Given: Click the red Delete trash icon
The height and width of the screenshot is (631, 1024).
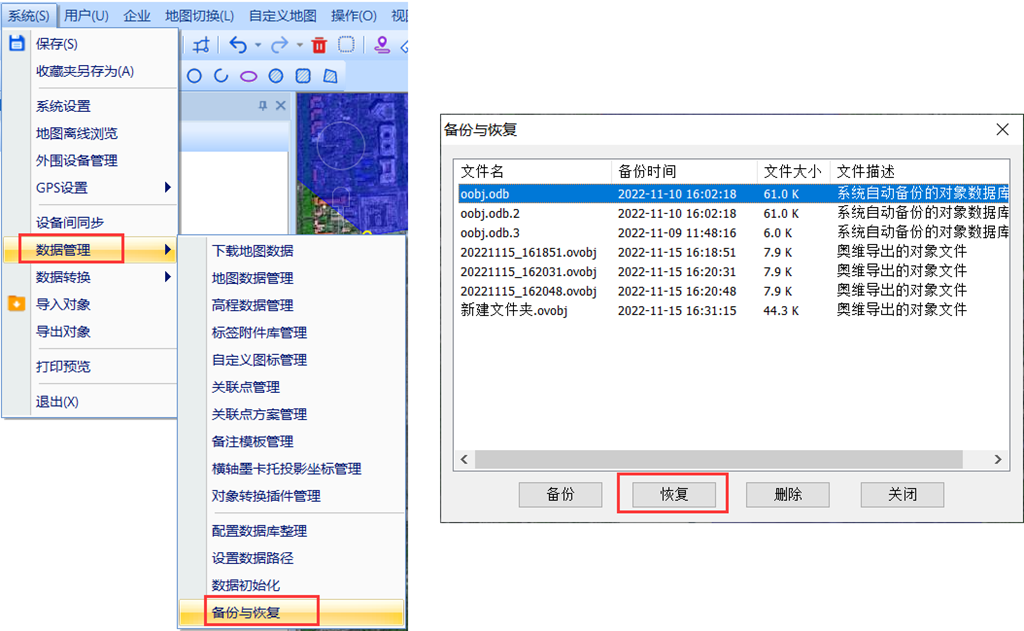Looking at the screenshot, I should click(319, 45).
